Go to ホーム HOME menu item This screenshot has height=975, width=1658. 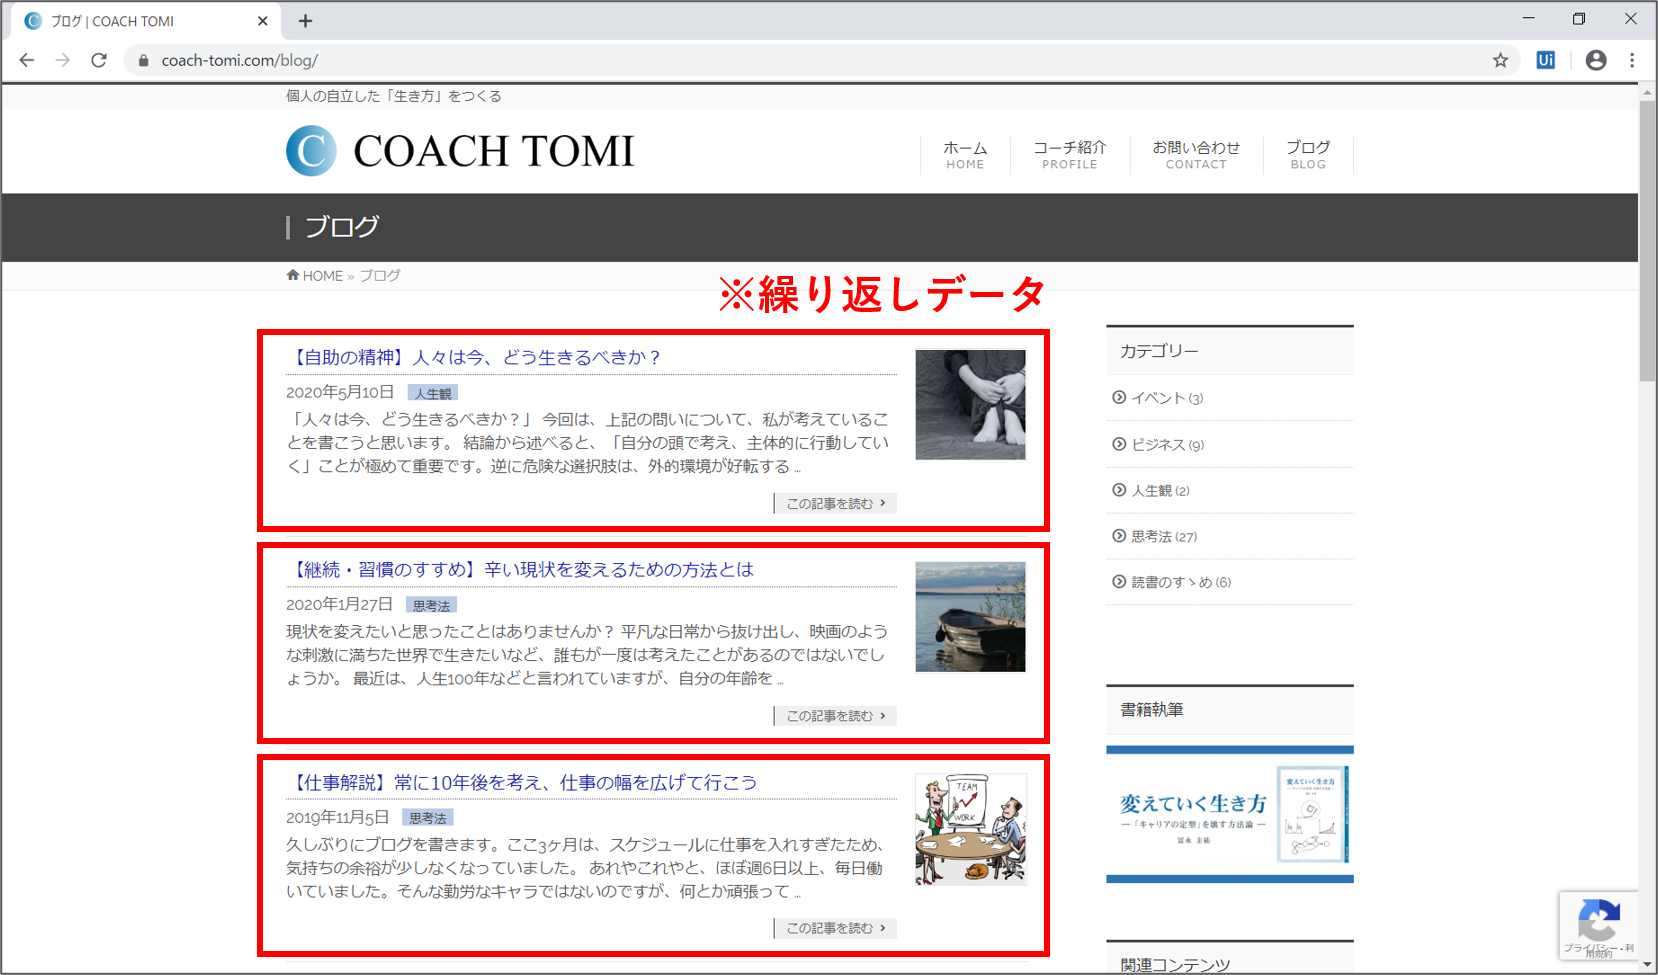[x=965, y=155]
